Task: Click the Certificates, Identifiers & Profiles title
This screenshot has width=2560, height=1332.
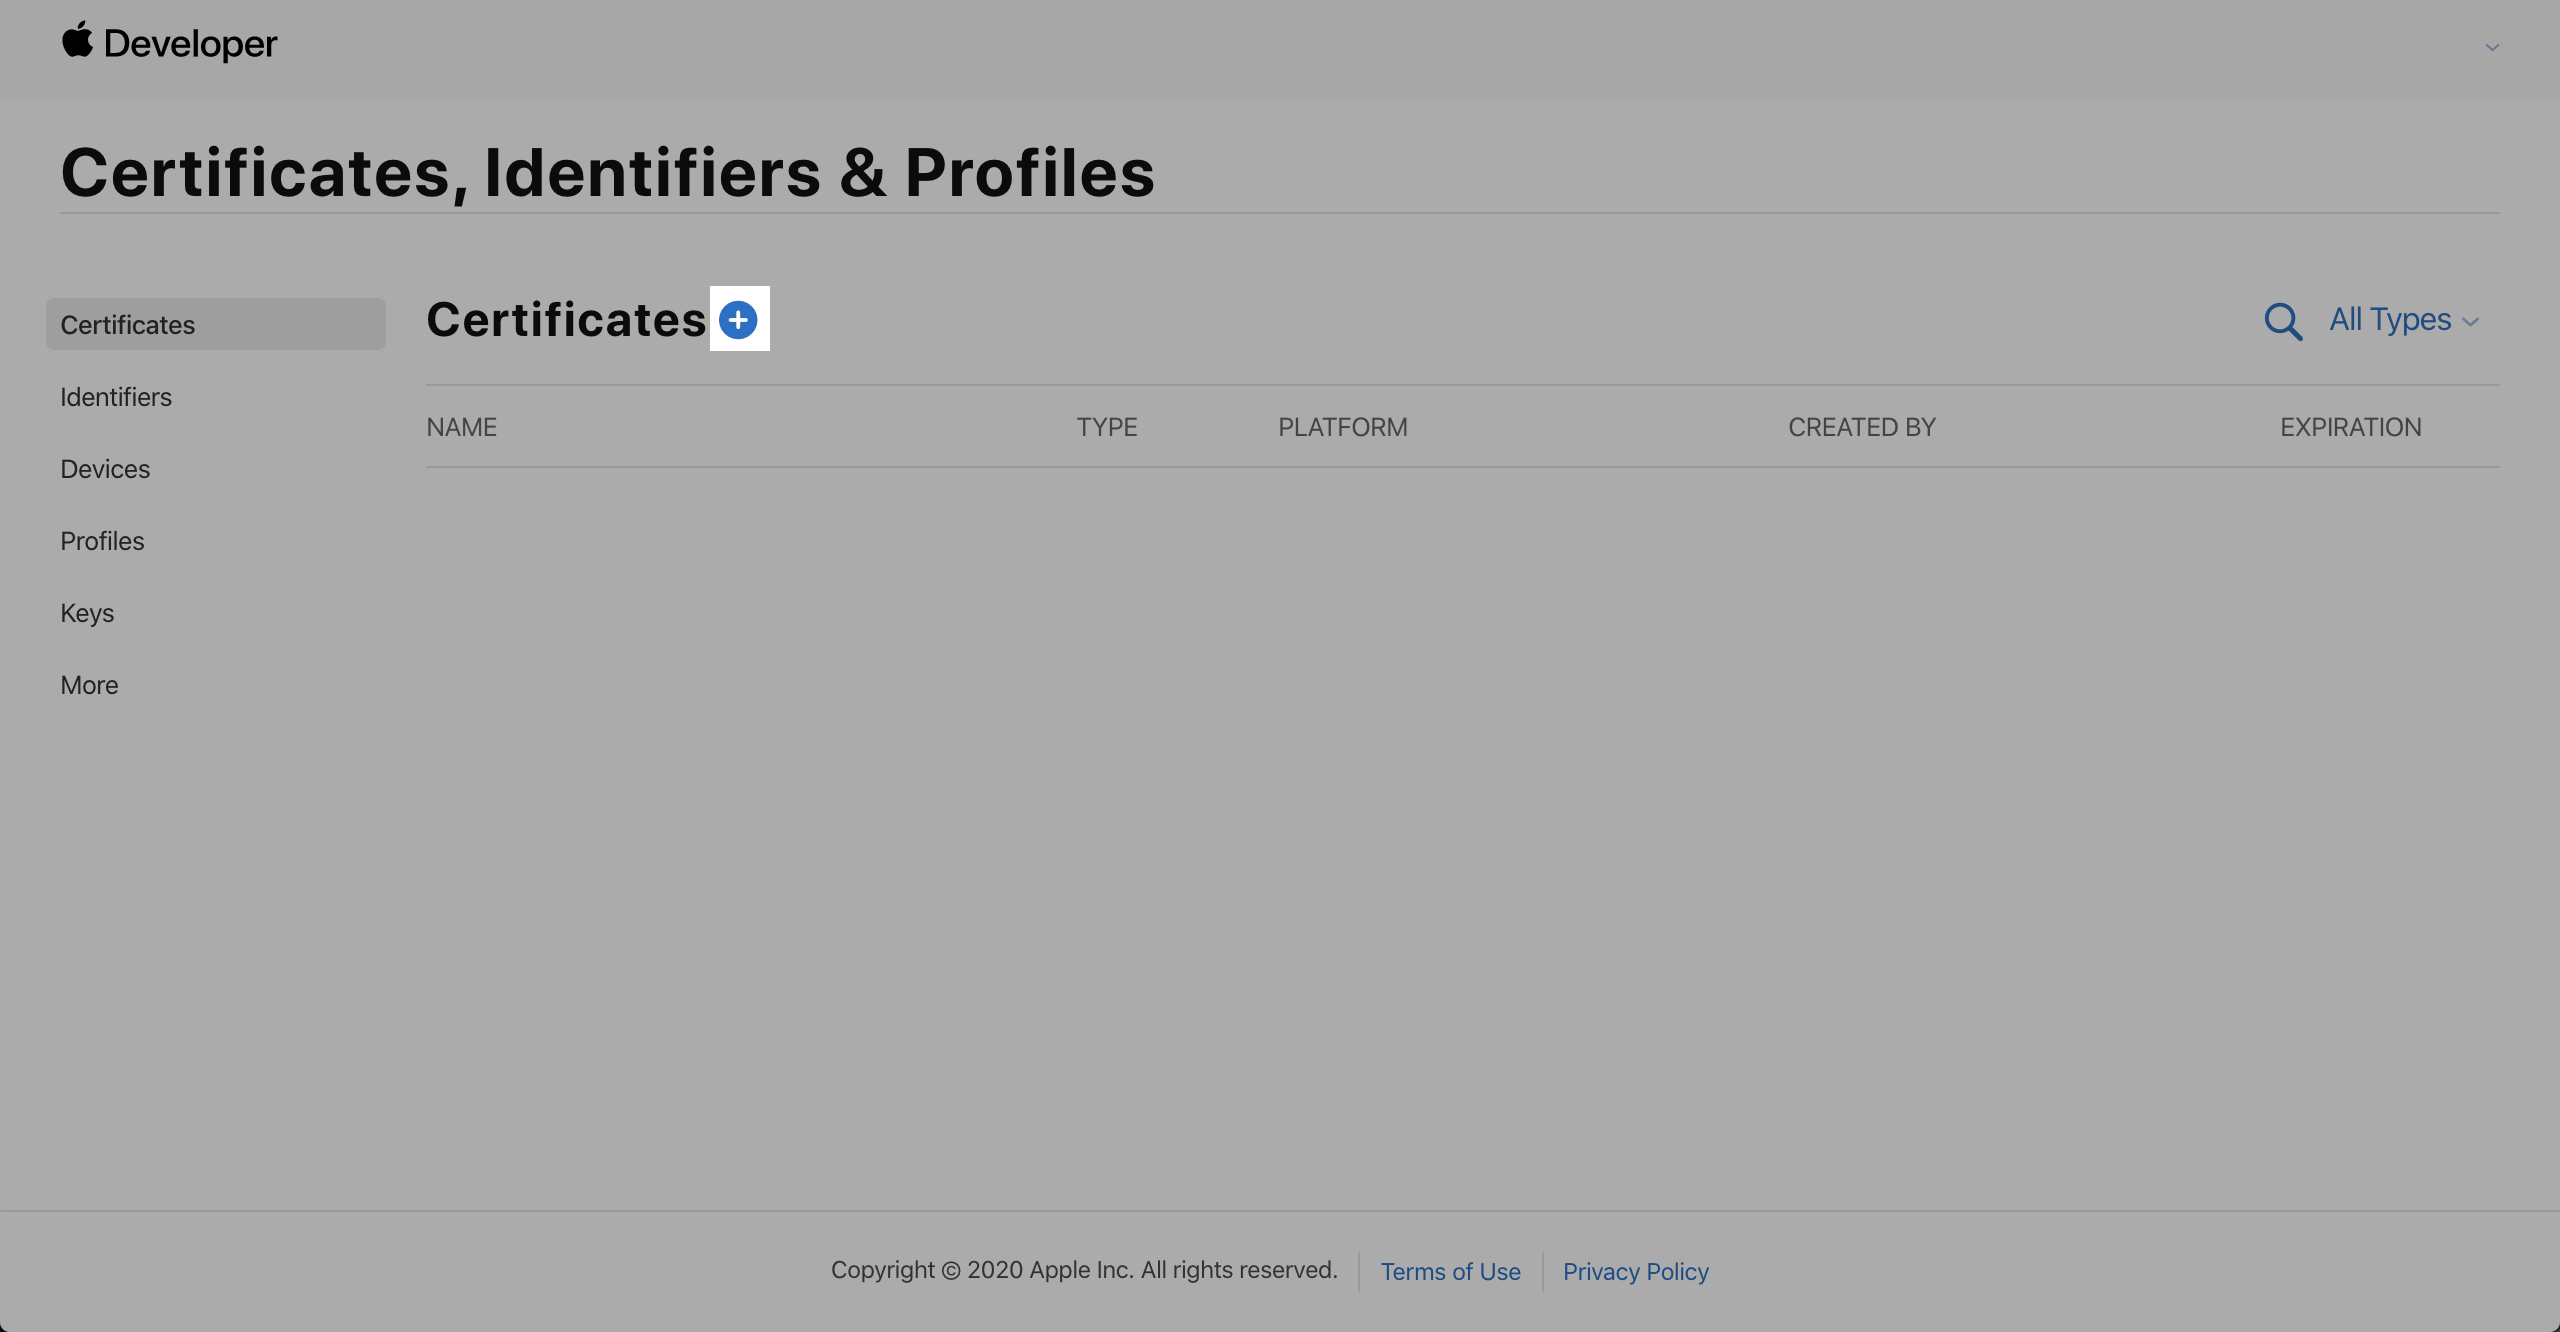Action: [x=607, y=172]
